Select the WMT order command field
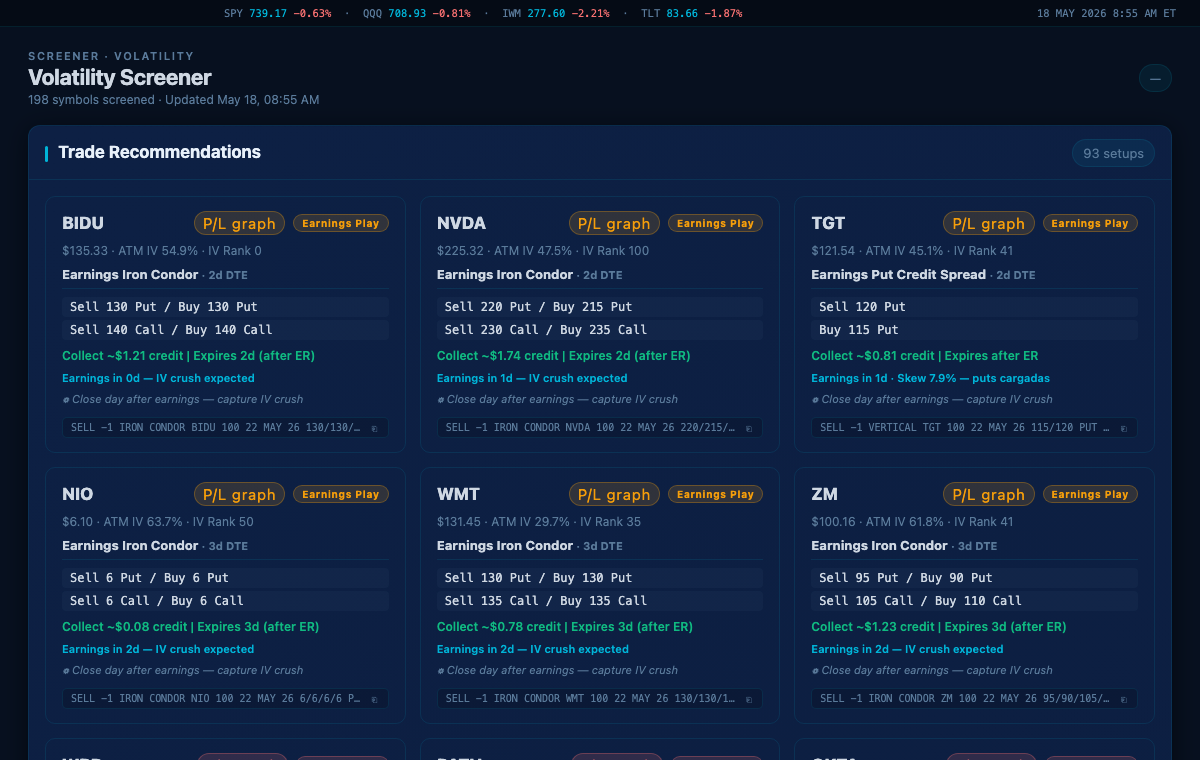 point(600,699)
